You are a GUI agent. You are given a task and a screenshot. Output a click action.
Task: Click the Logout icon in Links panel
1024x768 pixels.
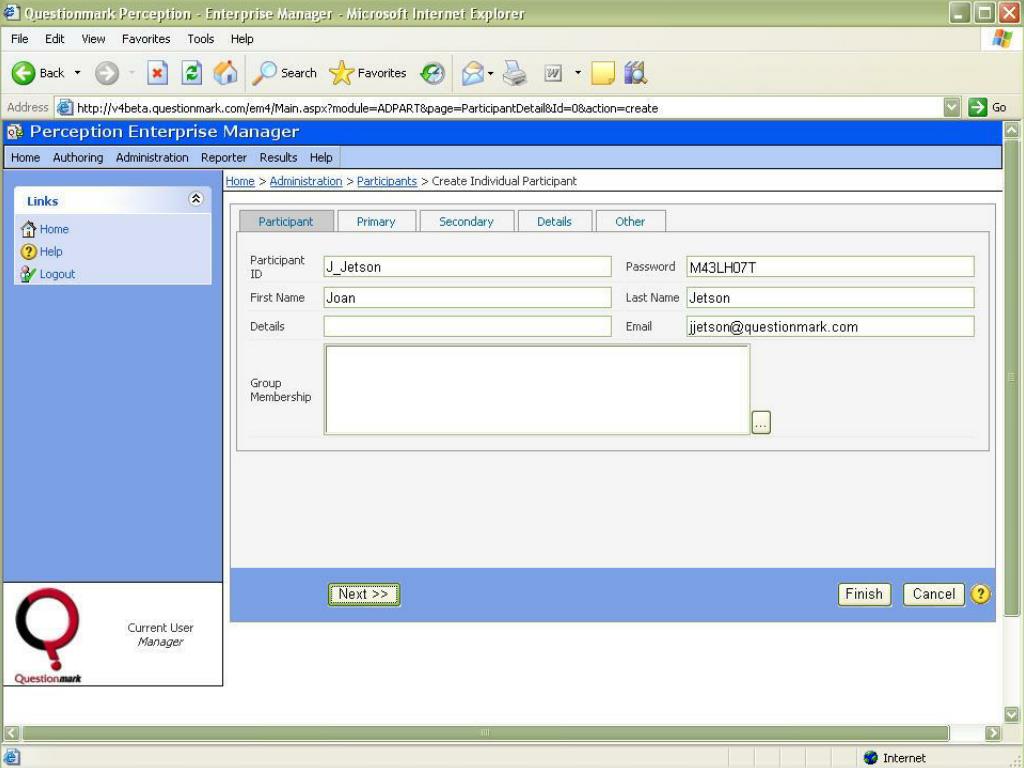point(28,274)
